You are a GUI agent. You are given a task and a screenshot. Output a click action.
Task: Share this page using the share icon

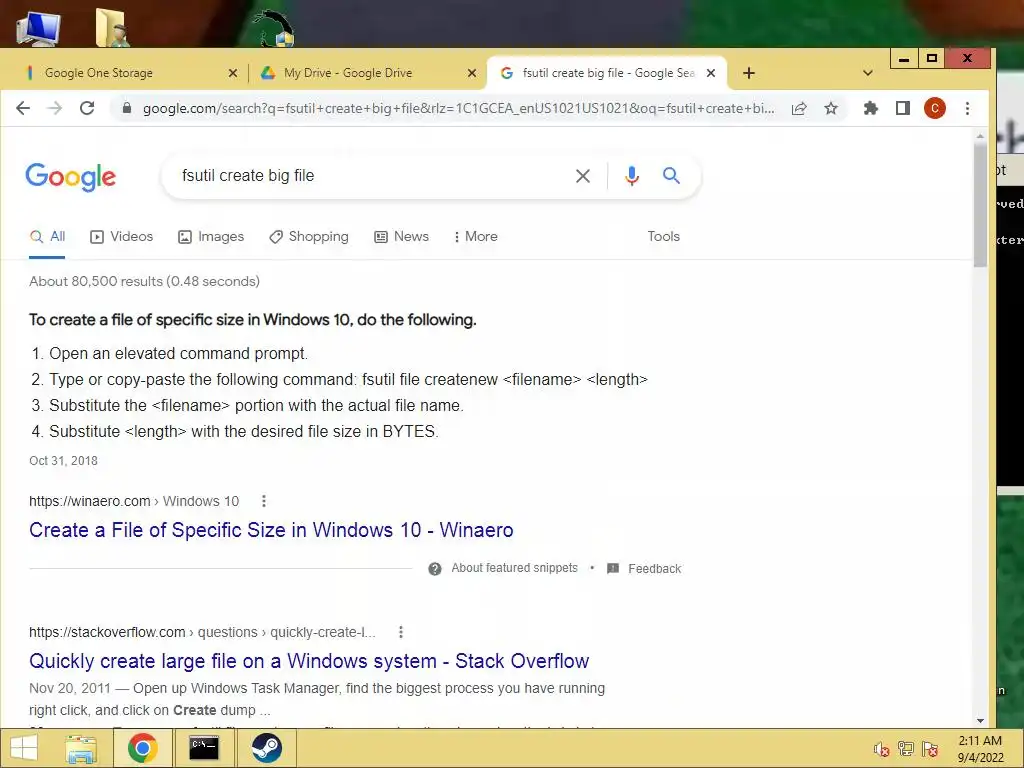pos(799,108)
